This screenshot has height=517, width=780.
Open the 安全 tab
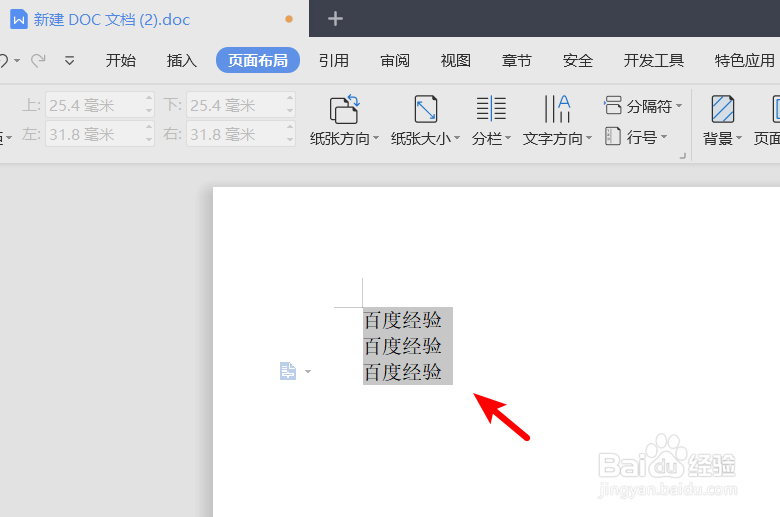[x=578, y=61]
